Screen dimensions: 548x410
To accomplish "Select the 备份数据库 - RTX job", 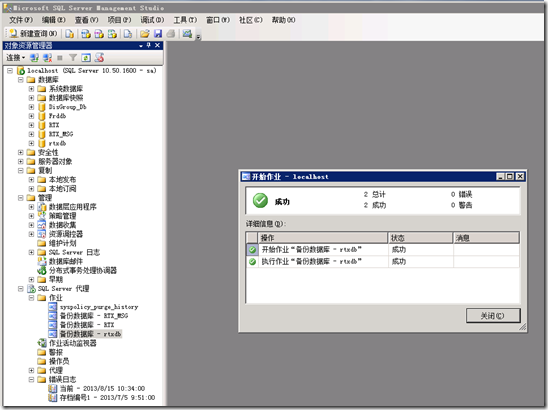I will [87, 325].
